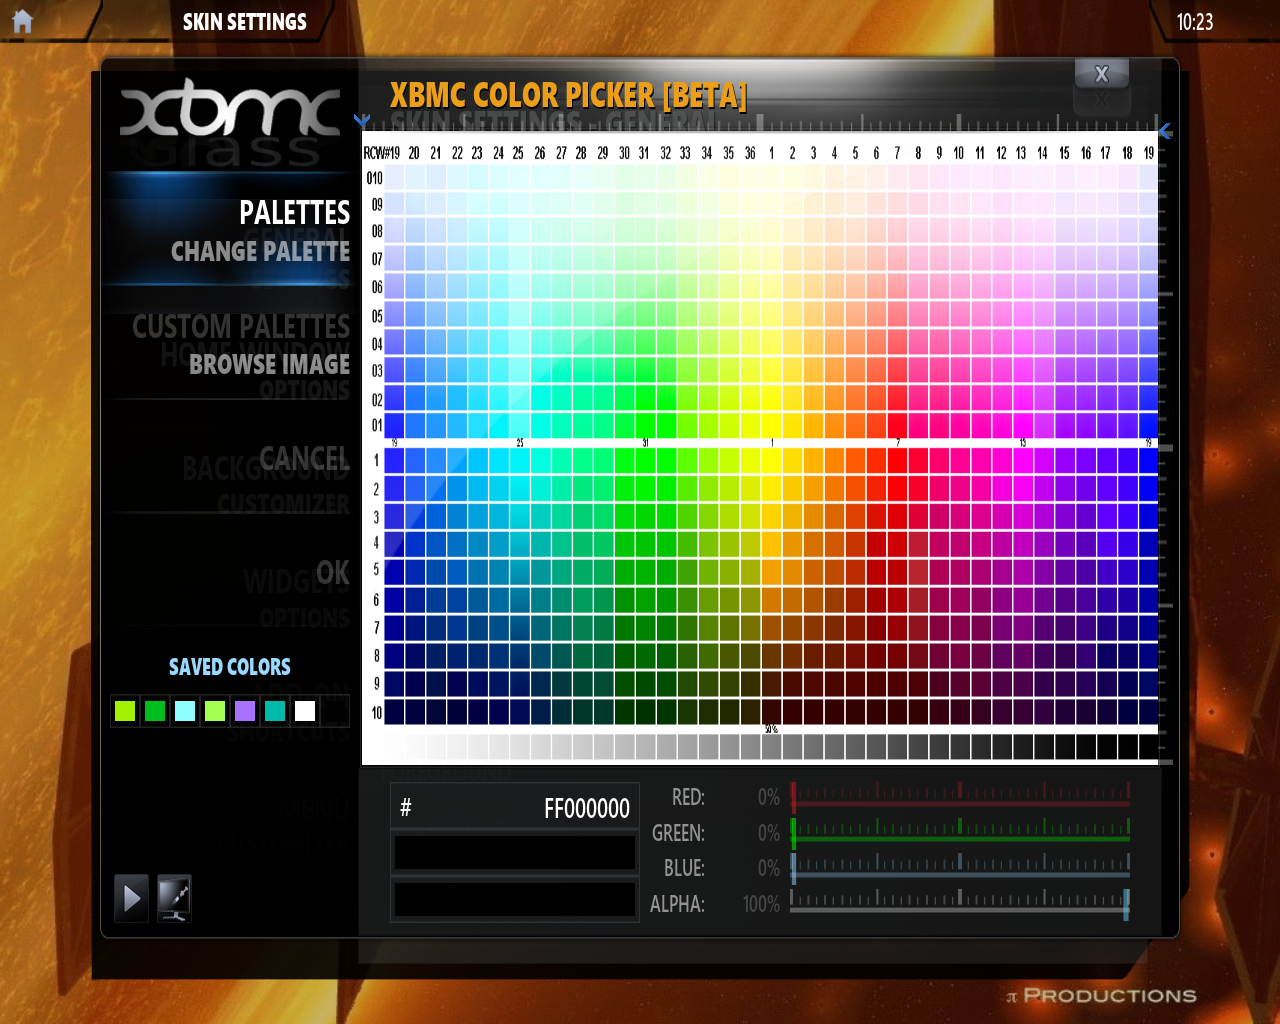Adjust the ALPHA slider handle at 100%
The image size is (1280, 1024).
click(x=1126, y=904)
